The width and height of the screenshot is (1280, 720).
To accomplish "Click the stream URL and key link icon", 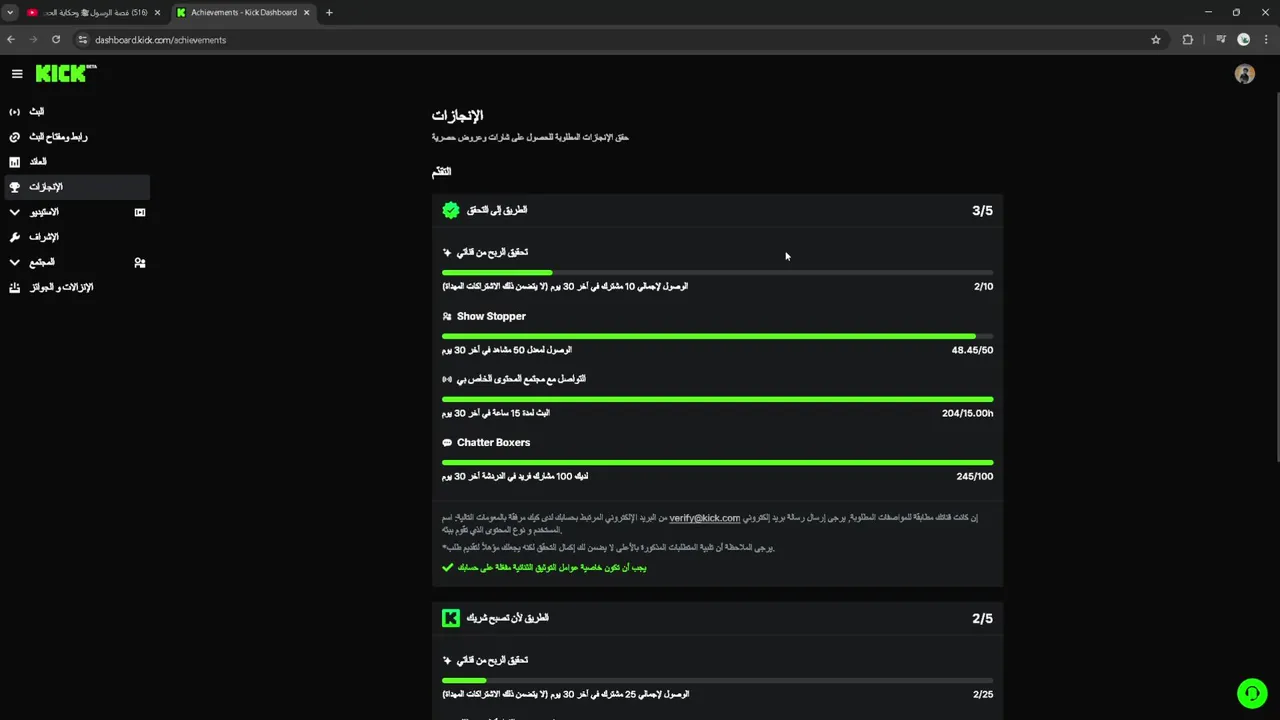I will tap(14, 137).
